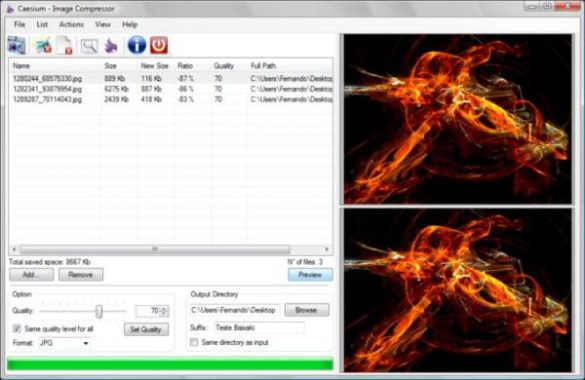
Task: Click the Browse button
Action: coord(307,310)
